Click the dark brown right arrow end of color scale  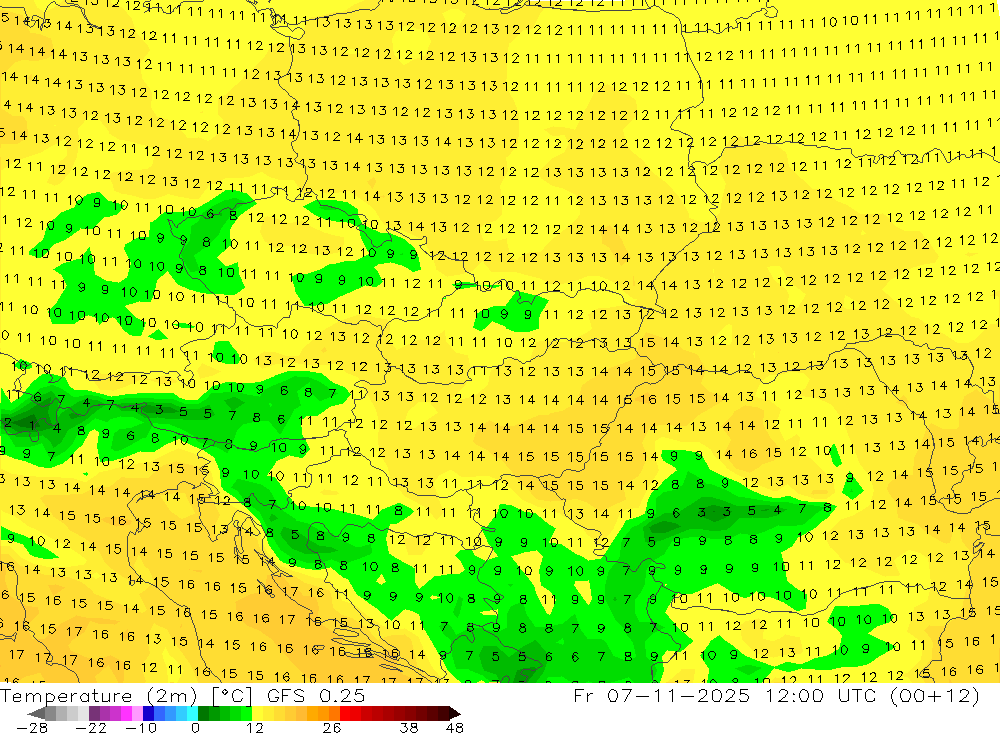coord(455,713)
